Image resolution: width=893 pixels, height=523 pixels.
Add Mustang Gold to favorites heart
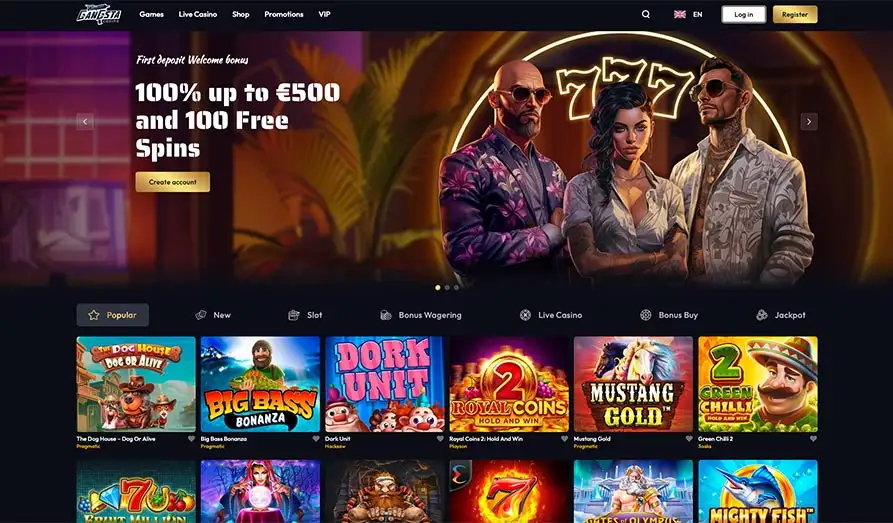pyautogui.click(x=689, y=439)
